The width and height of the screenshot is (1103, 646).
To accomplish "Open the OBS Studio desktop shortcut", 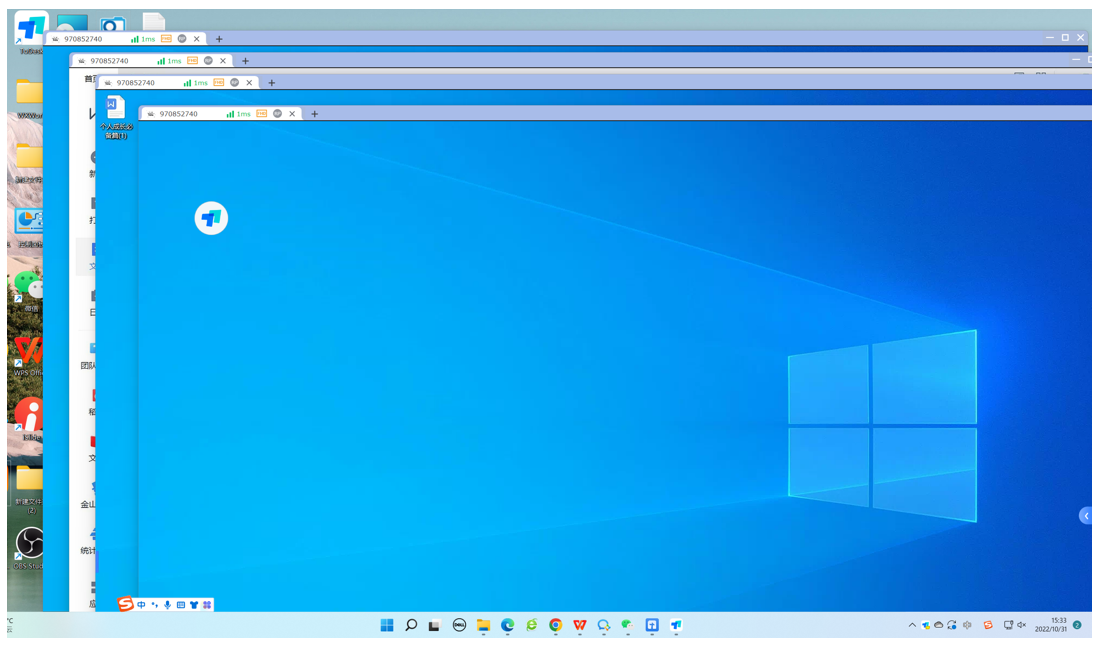I will [29, 548].
